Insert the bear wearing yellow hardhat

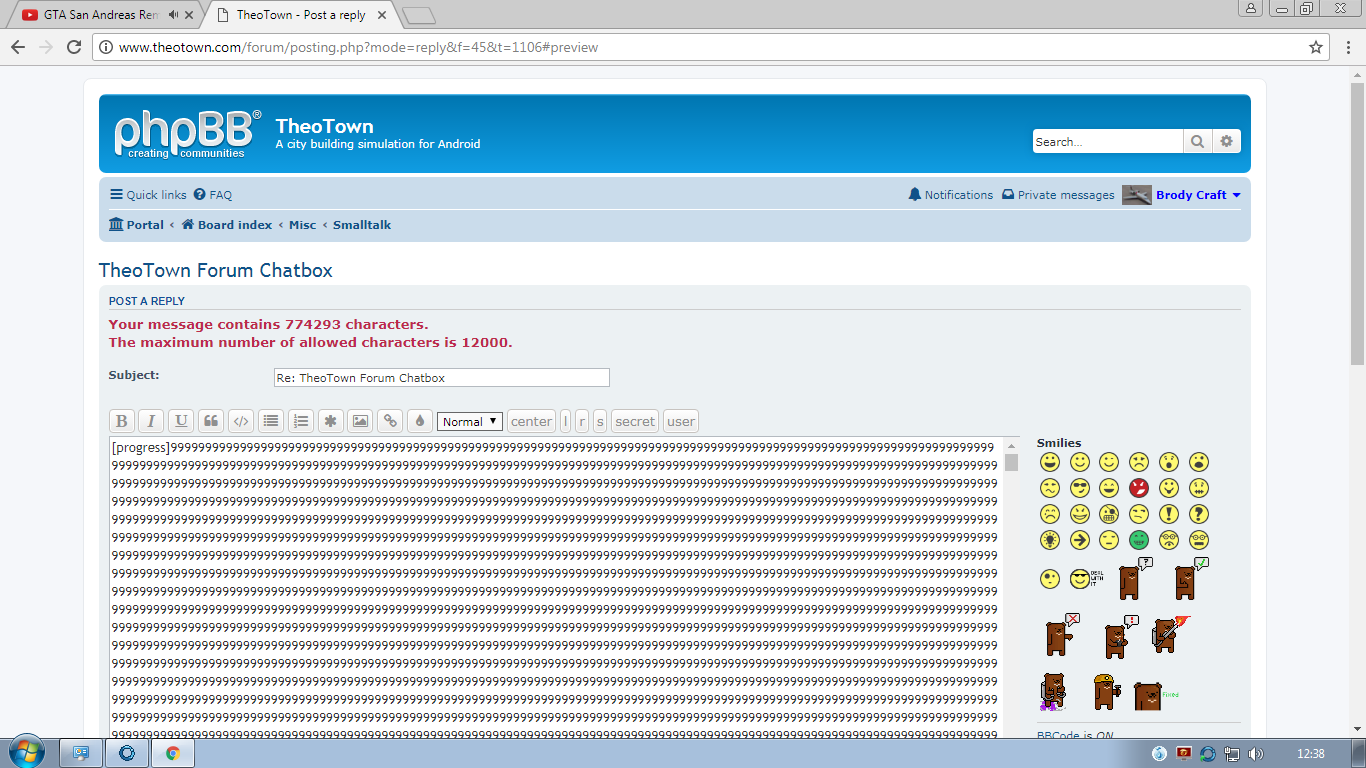[1105, 691]
